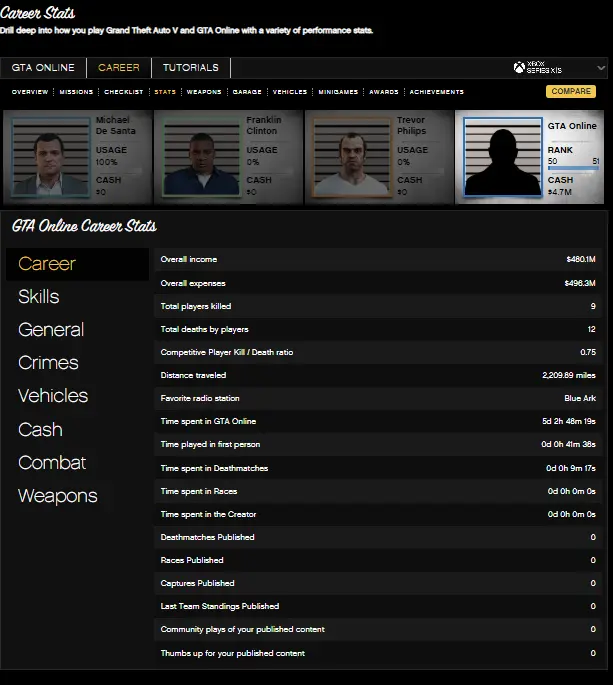613x685 pixels.
Task: Open the MINIGAMES section
Action: point(338,92)
